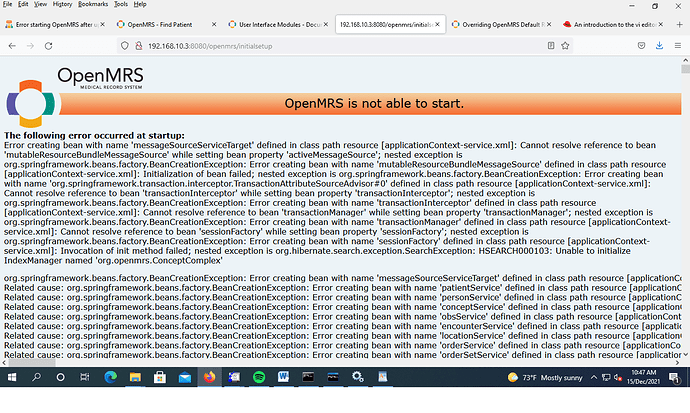The width and height of the screenshot is (690, 413).
Task: Open the File menu
Action: [7, 4]
